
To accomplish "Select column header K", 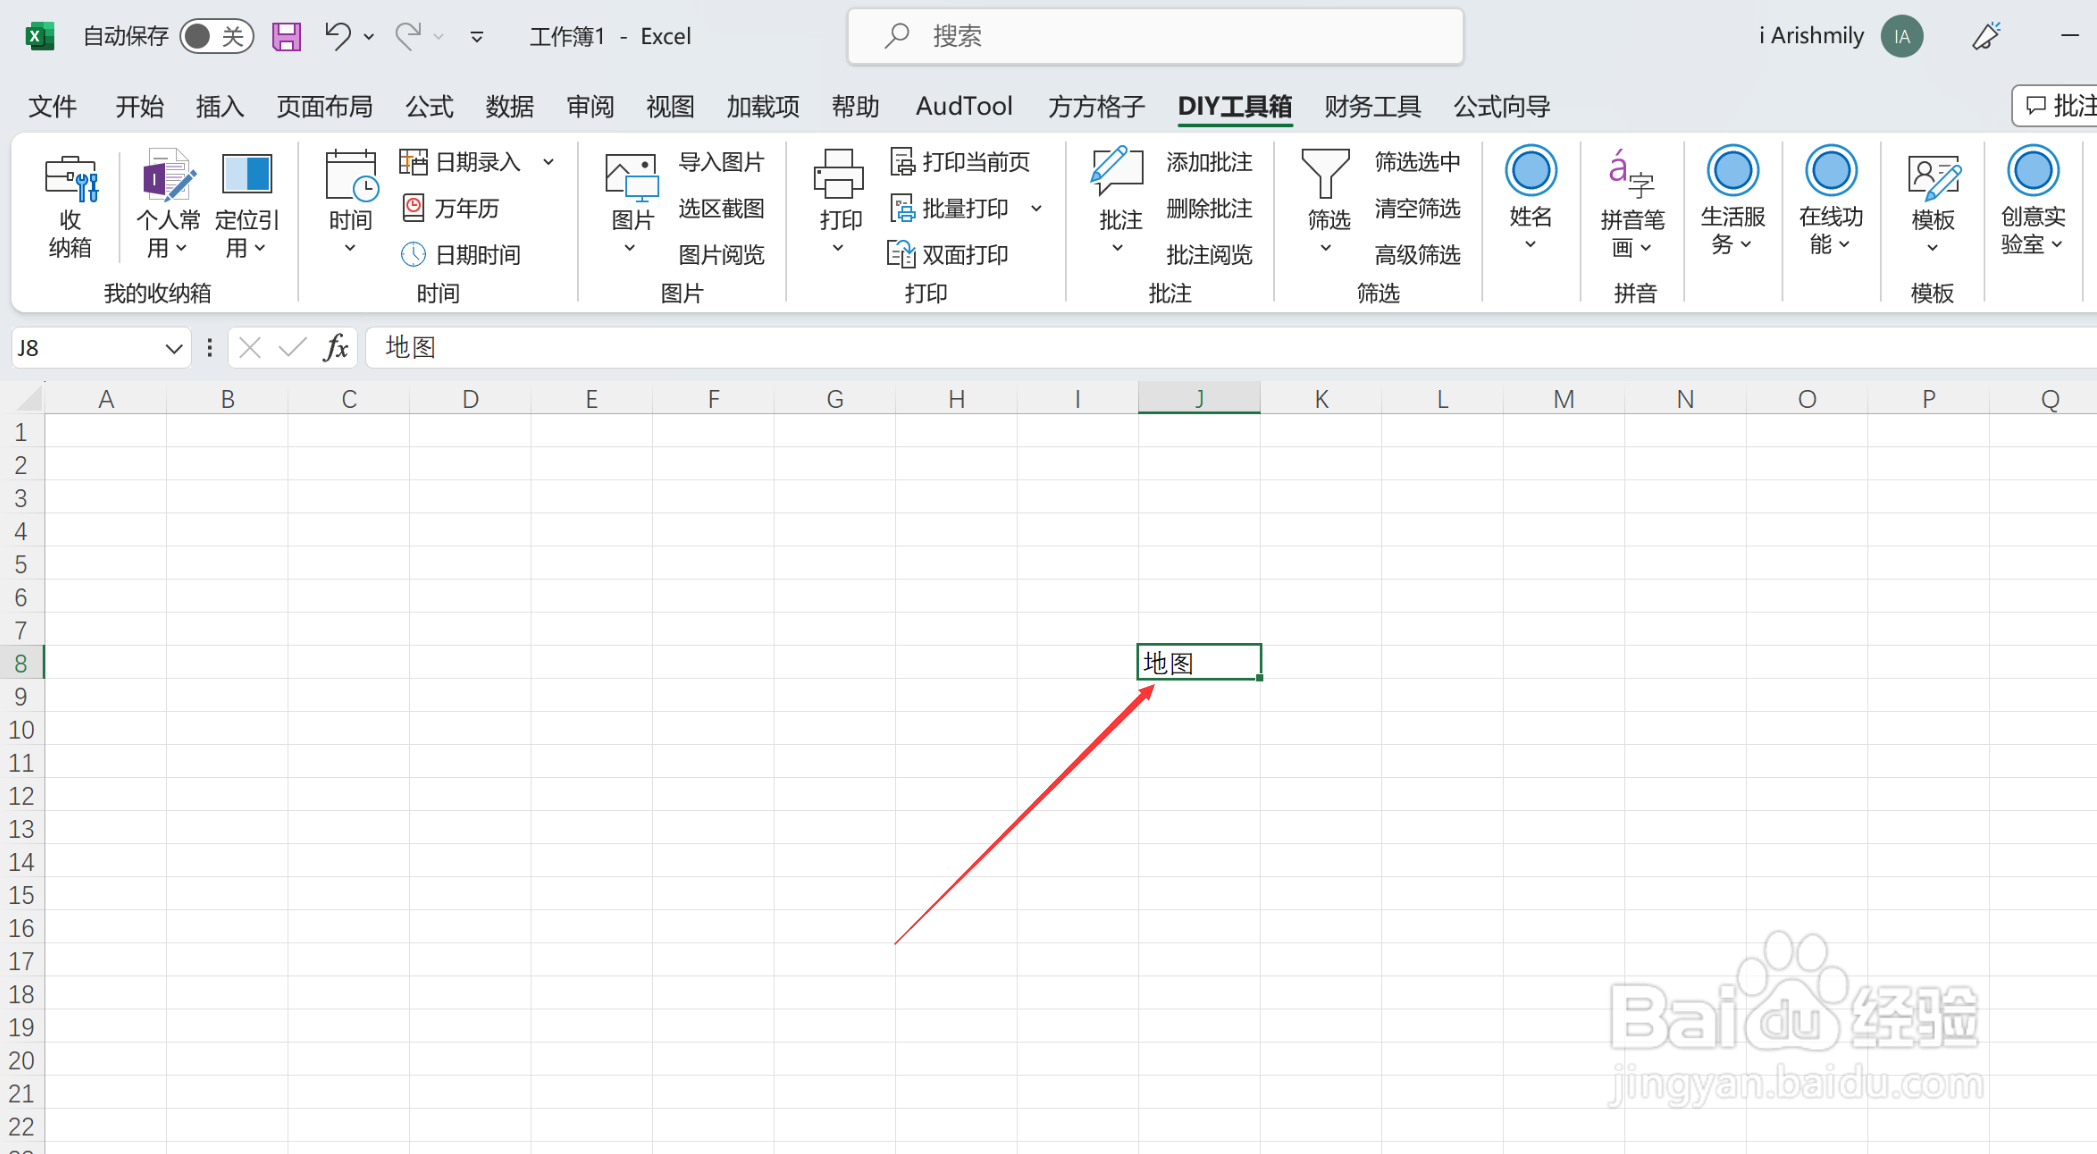I will tap(1321, 399).
